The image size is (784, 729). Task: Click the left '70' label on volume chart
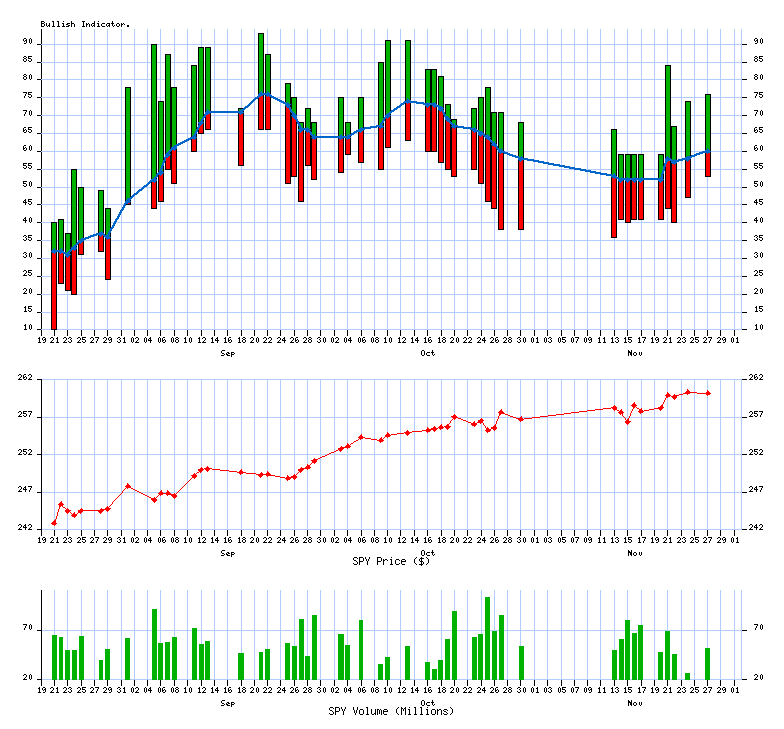tap(29, 629)
